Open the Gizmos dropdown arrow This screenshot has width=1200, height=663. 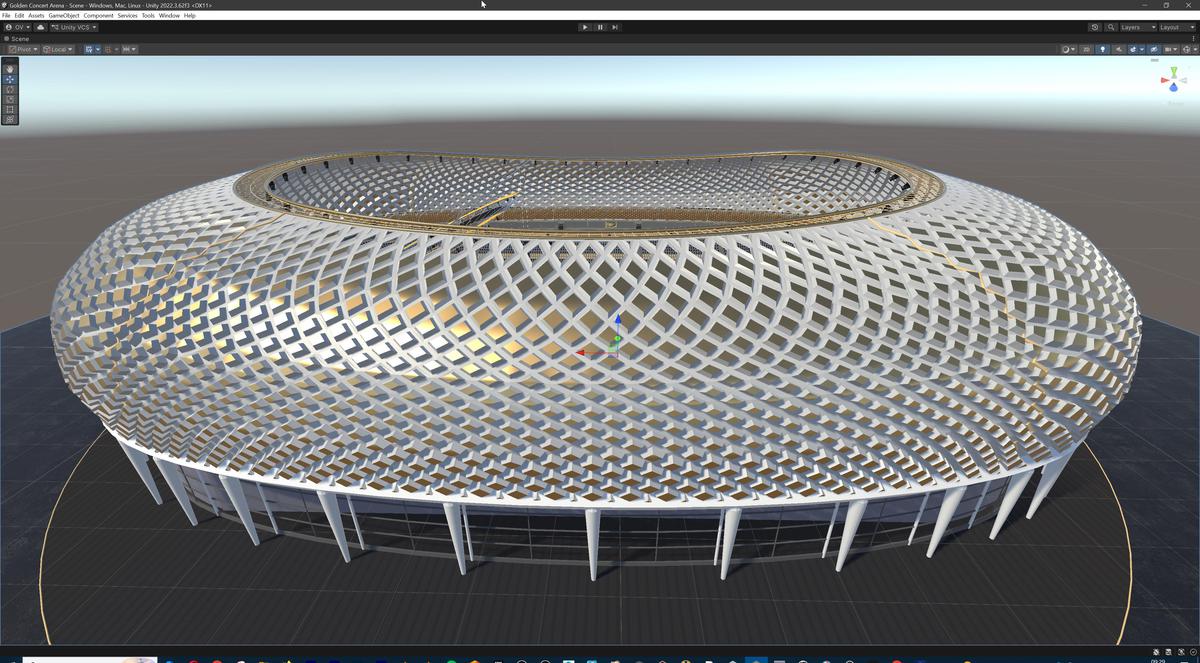[1195, 49]
